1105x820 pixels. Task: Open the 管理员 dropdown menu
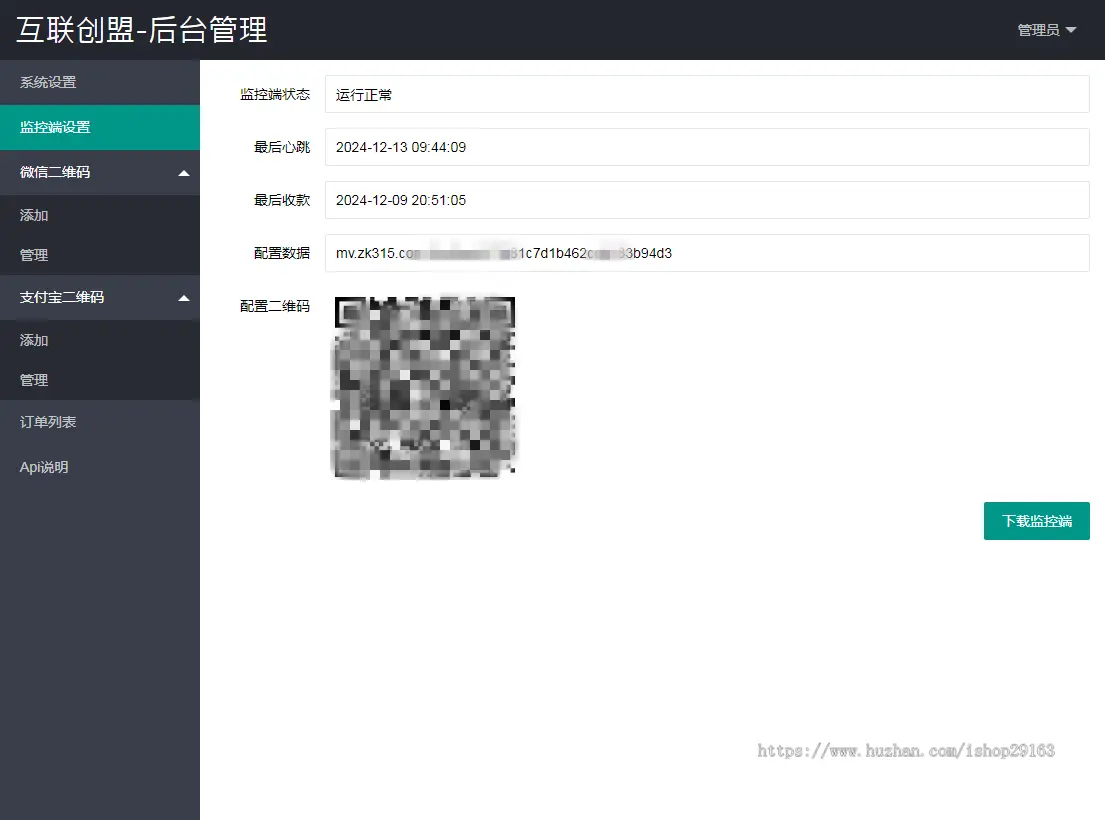pos(1047,30)
